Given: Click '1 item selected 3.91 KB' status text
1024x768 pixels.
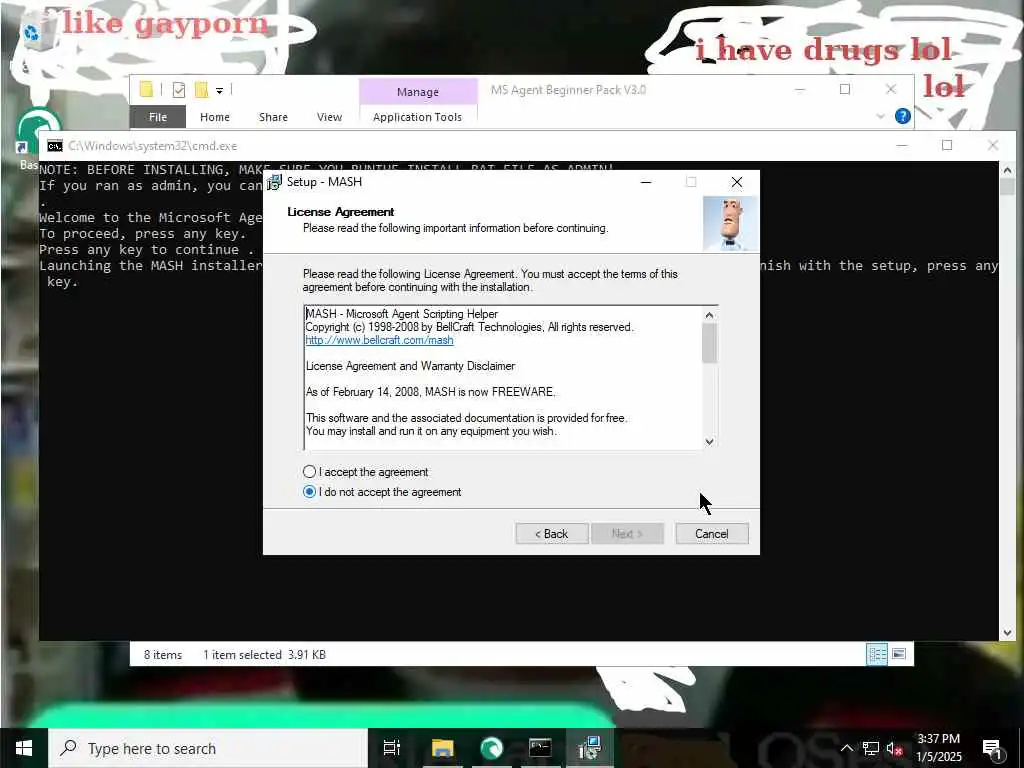Looking at the screenshot, I should click(264, 654).
